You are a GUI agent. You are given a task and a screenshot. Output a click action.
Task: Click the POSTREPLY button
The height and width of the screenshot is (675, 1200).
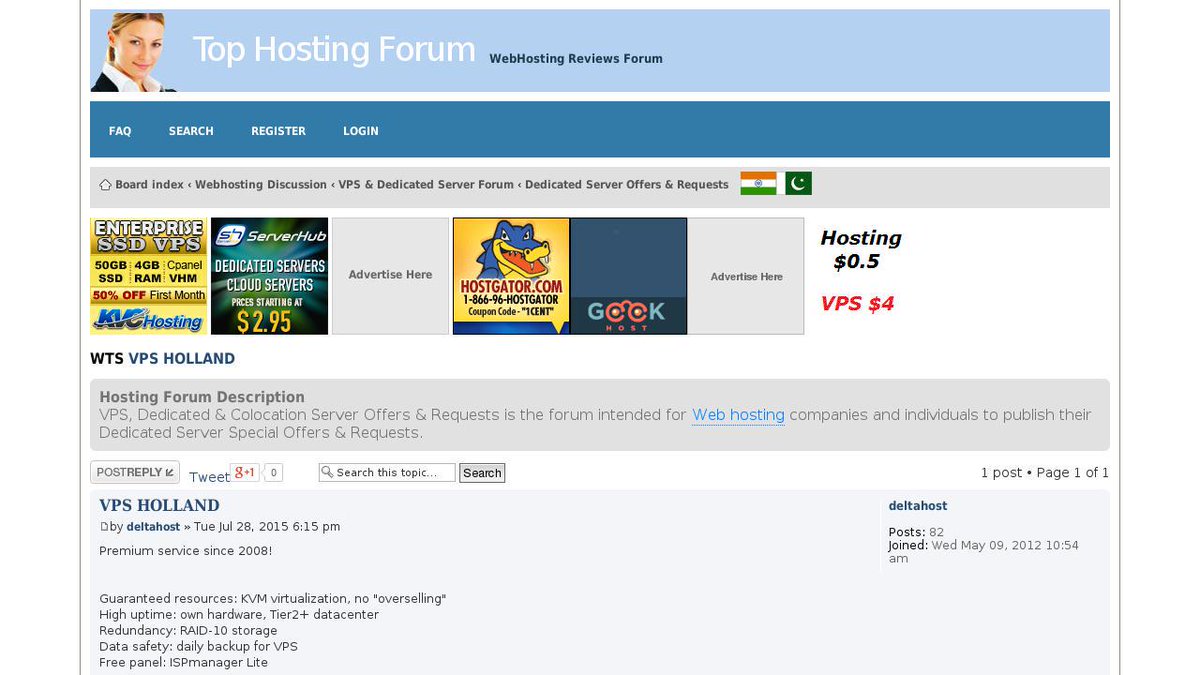tap(134, 471)
